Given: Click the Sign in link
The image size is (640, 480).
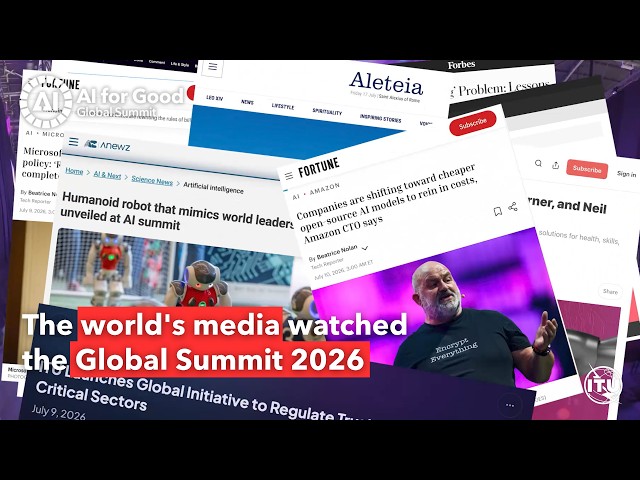Looking at the screenshot, I should click(x=626, y=174).
